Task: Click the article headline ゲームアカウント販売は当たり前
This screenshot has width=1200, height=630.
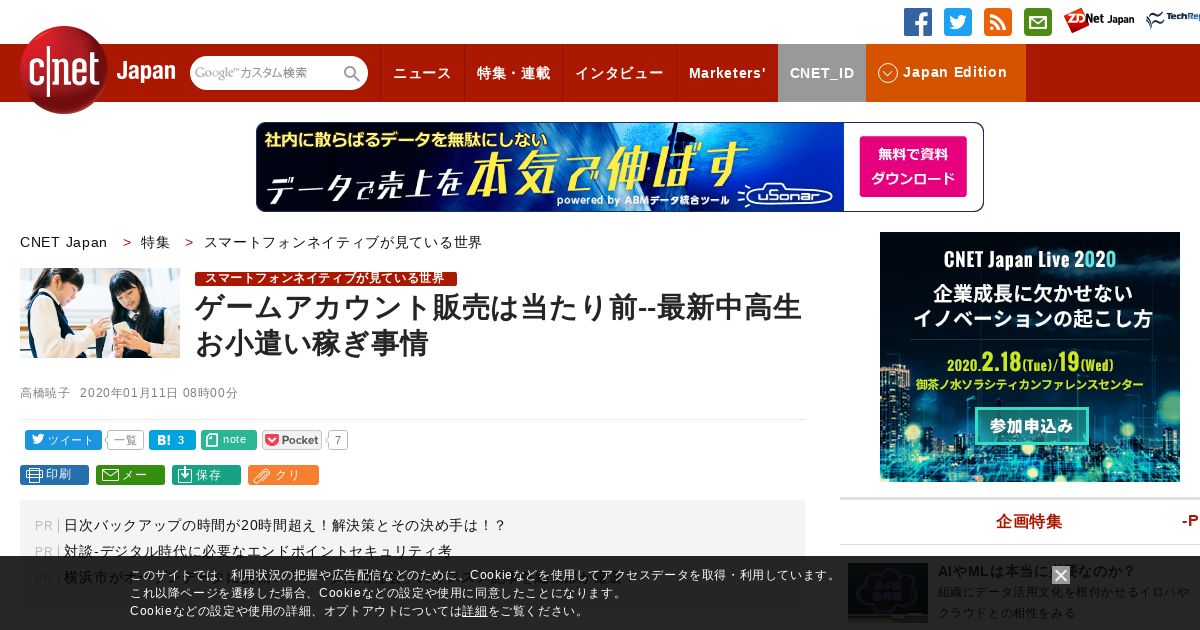Action: point(498,325)
